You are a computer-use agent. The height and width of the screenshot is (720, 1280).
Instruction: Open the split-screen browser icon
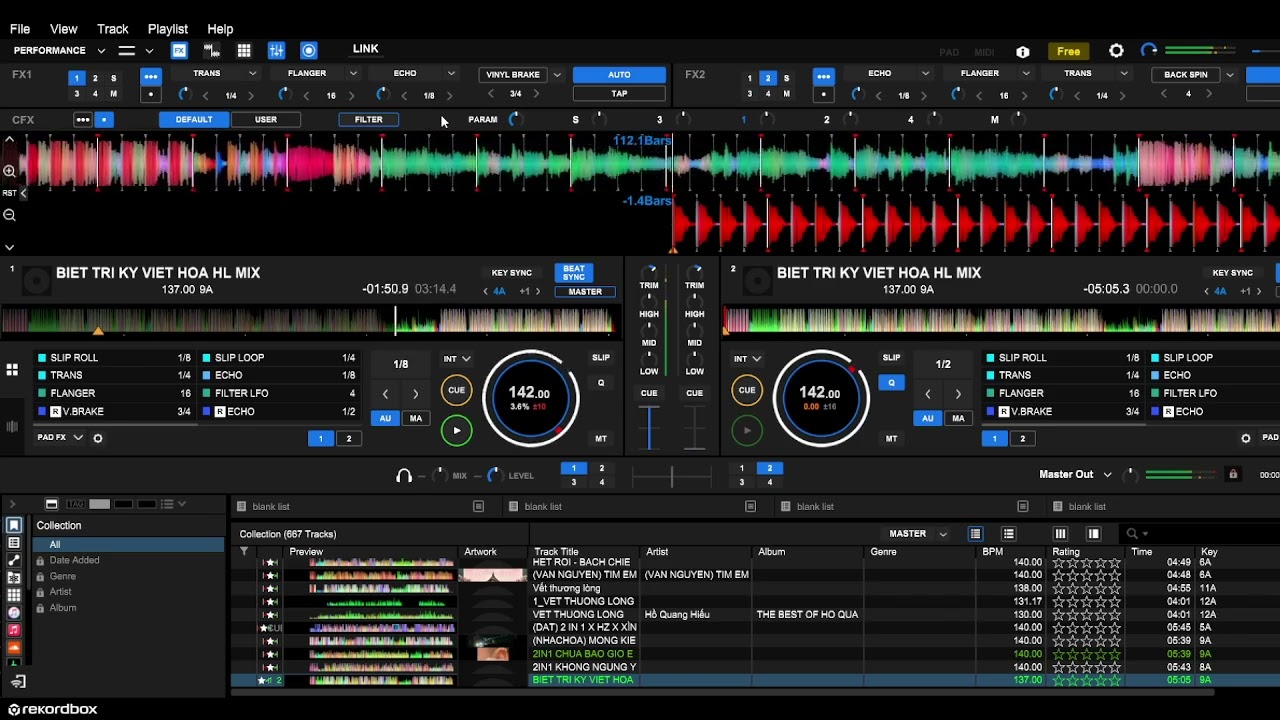[x=1093, y=534]
